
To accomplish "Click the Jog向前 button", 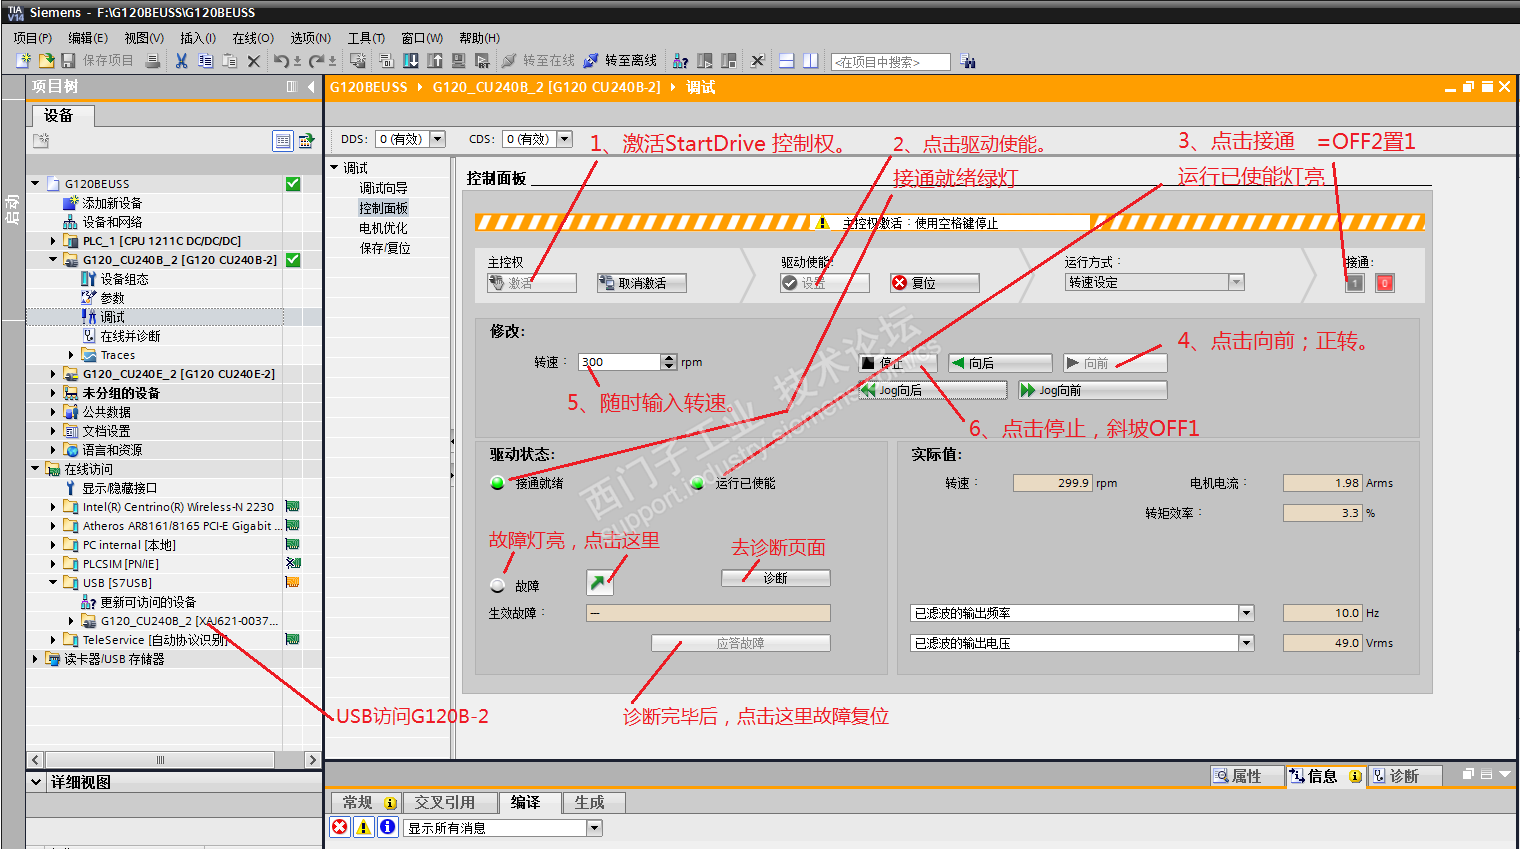I will [x=1092, y=390].
